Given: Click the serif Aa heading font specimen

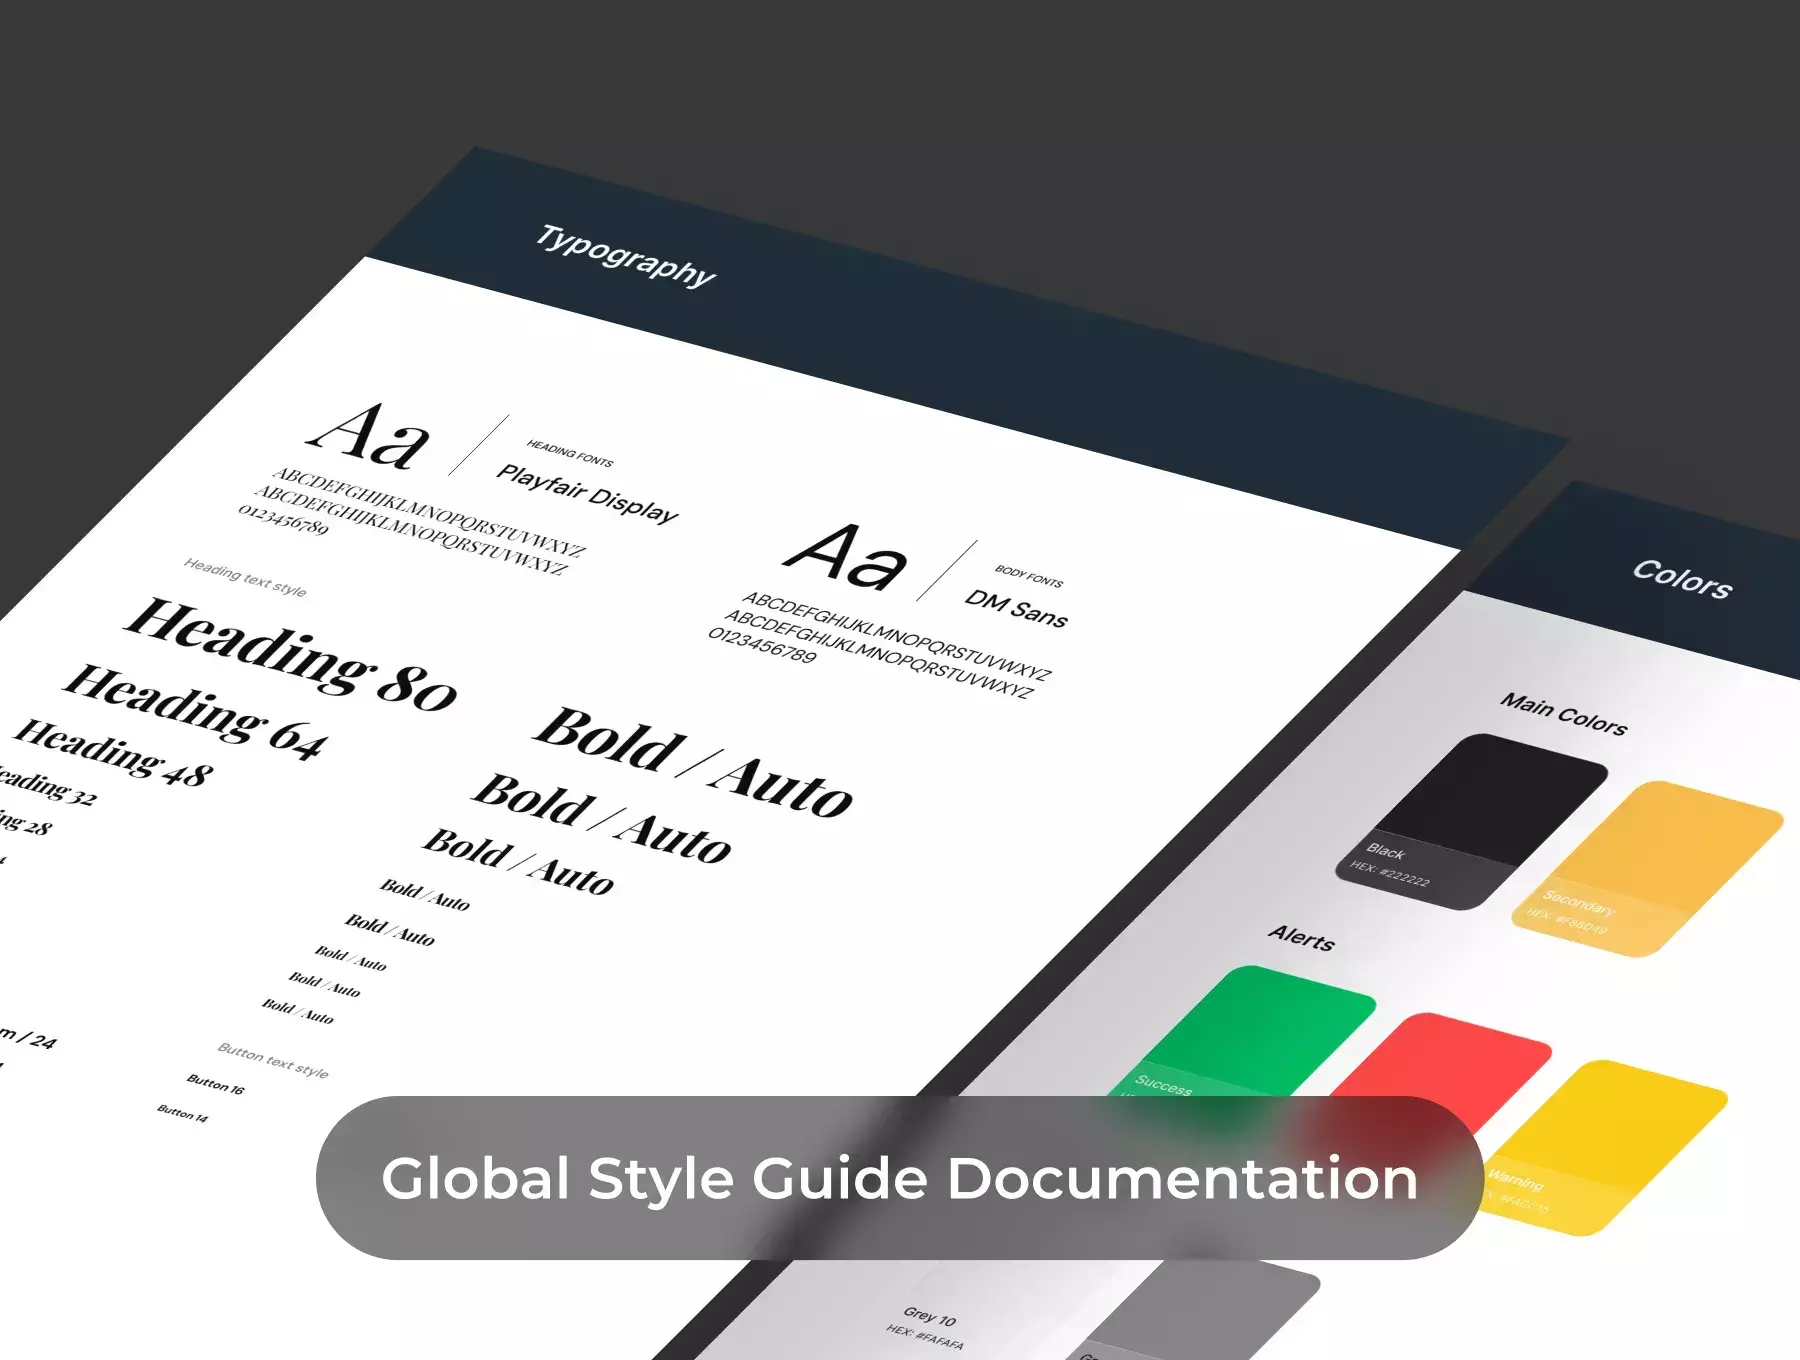Looking at the screenshot, I should (x=369, y=436).
